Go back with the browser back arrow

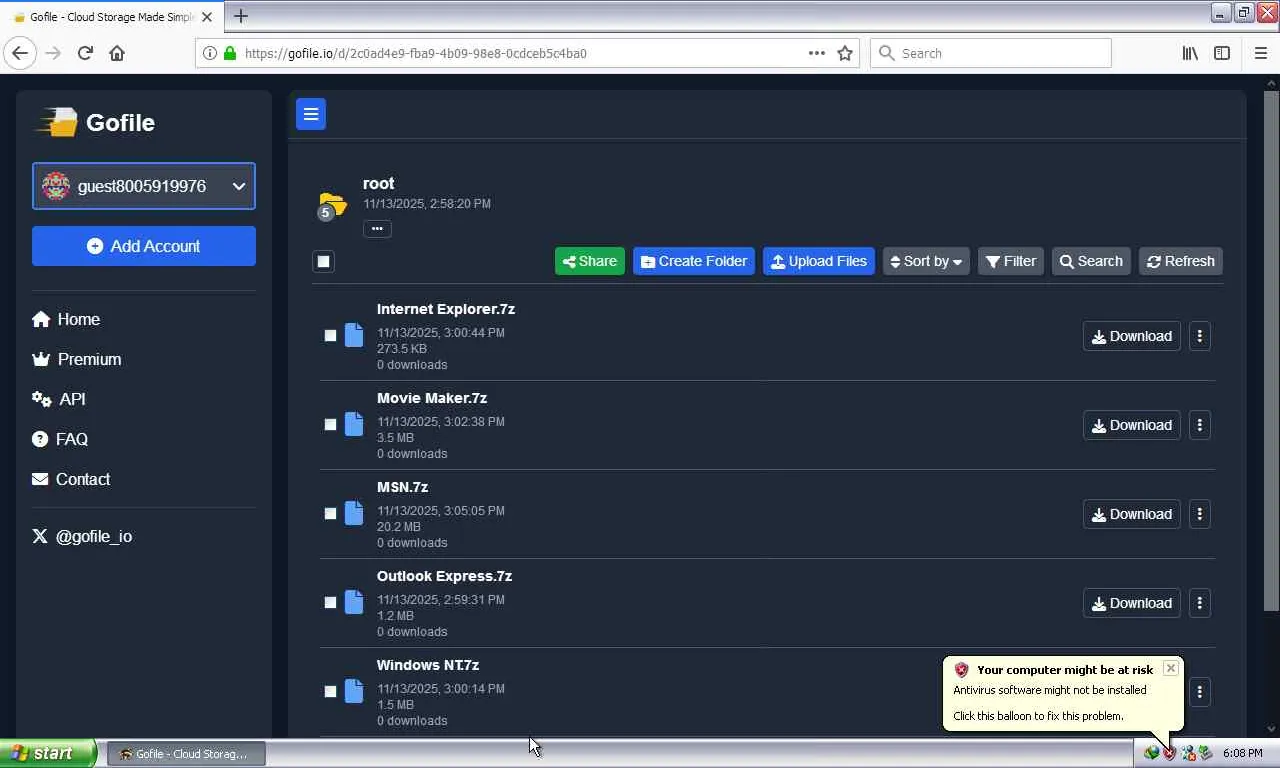20,53
